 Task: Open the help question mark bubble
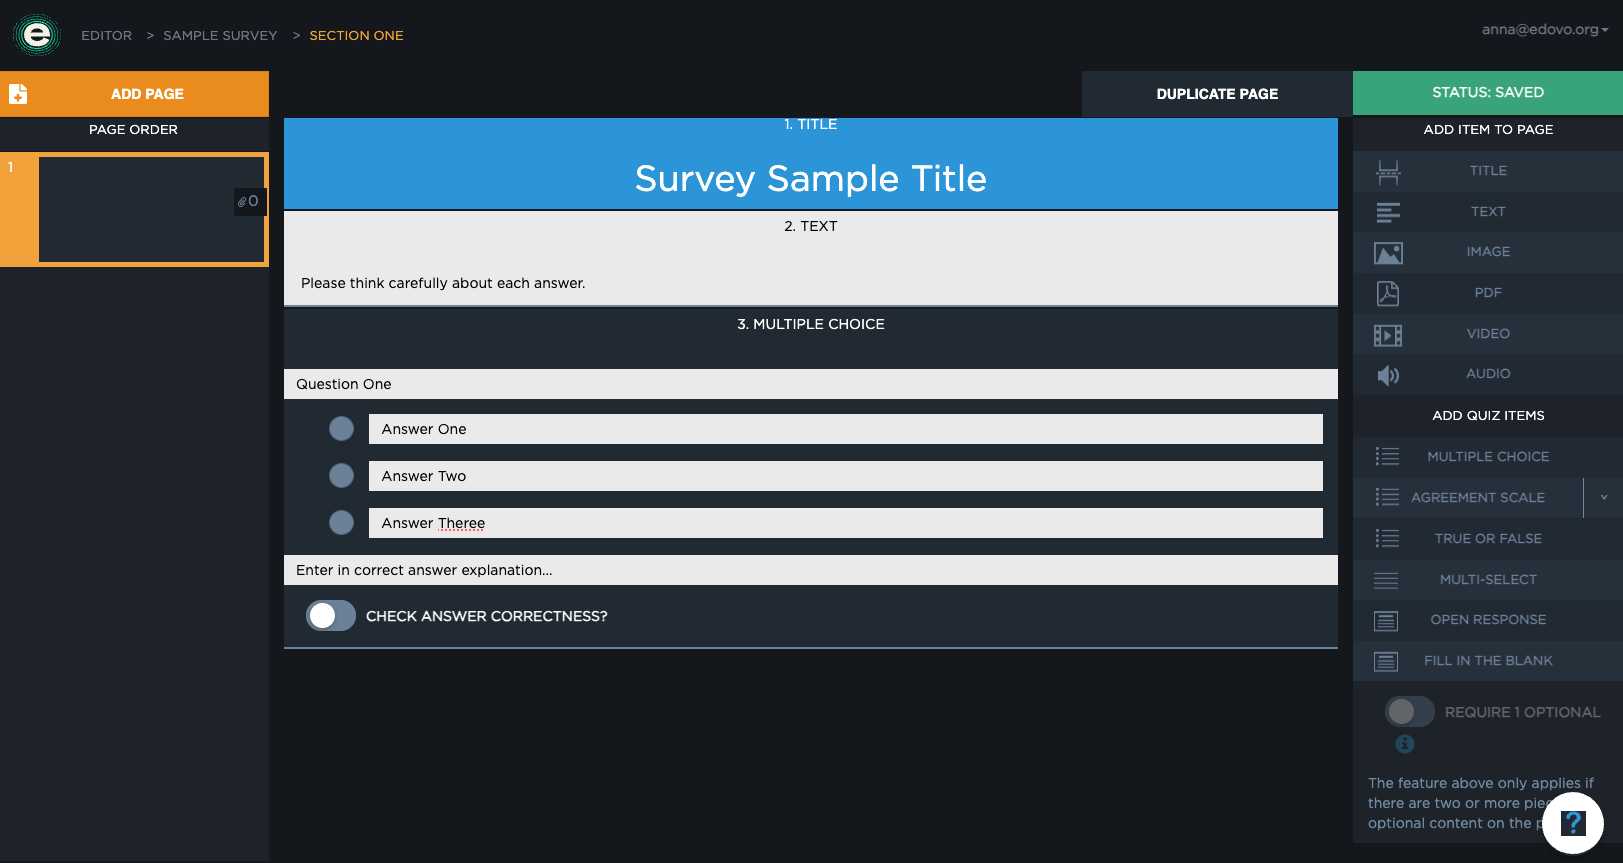[x=1572, y=823]
